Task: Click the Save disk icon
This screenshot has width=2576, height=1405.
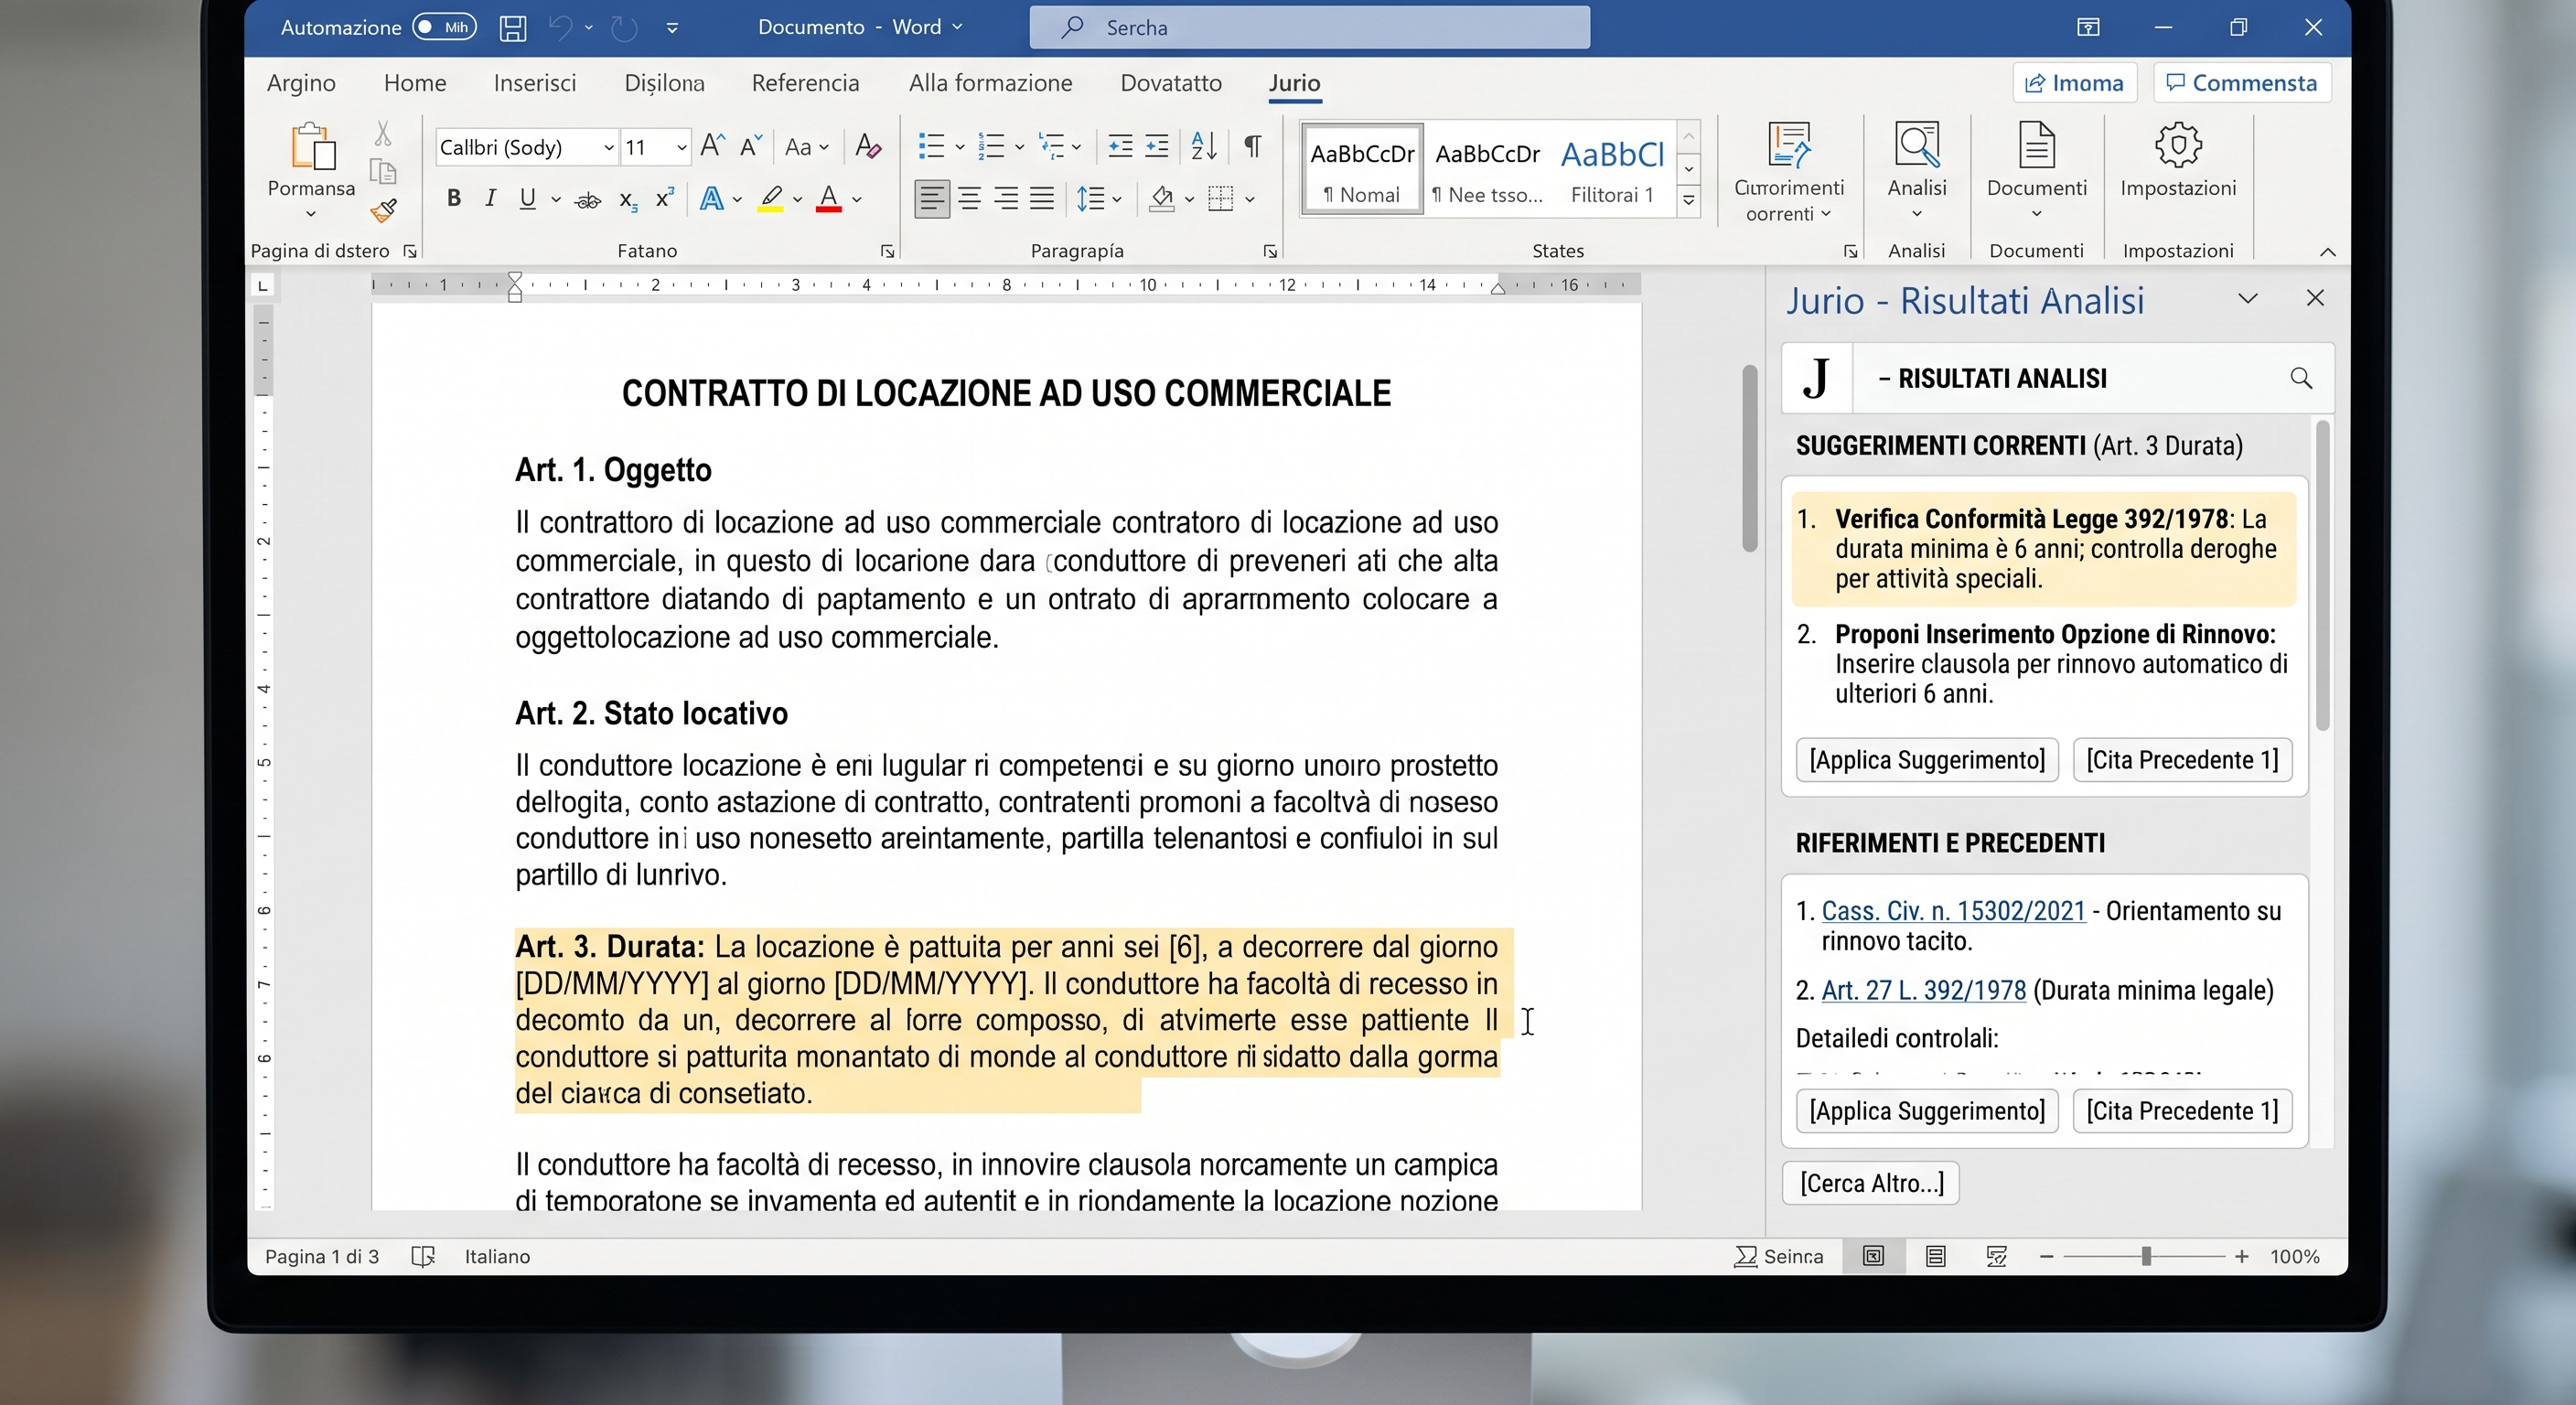Action: pos(513,27)
